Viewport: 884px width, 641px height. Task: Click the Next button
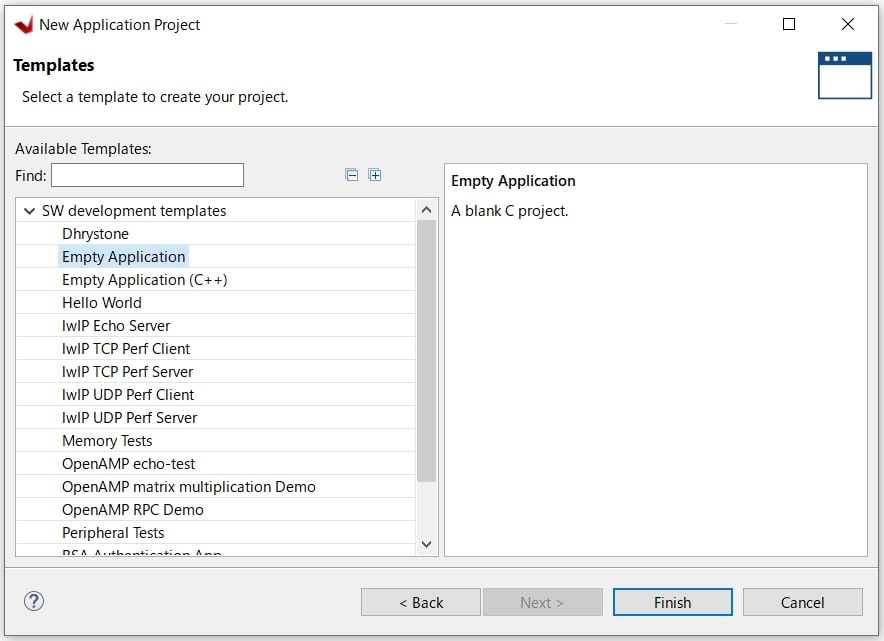542,603
